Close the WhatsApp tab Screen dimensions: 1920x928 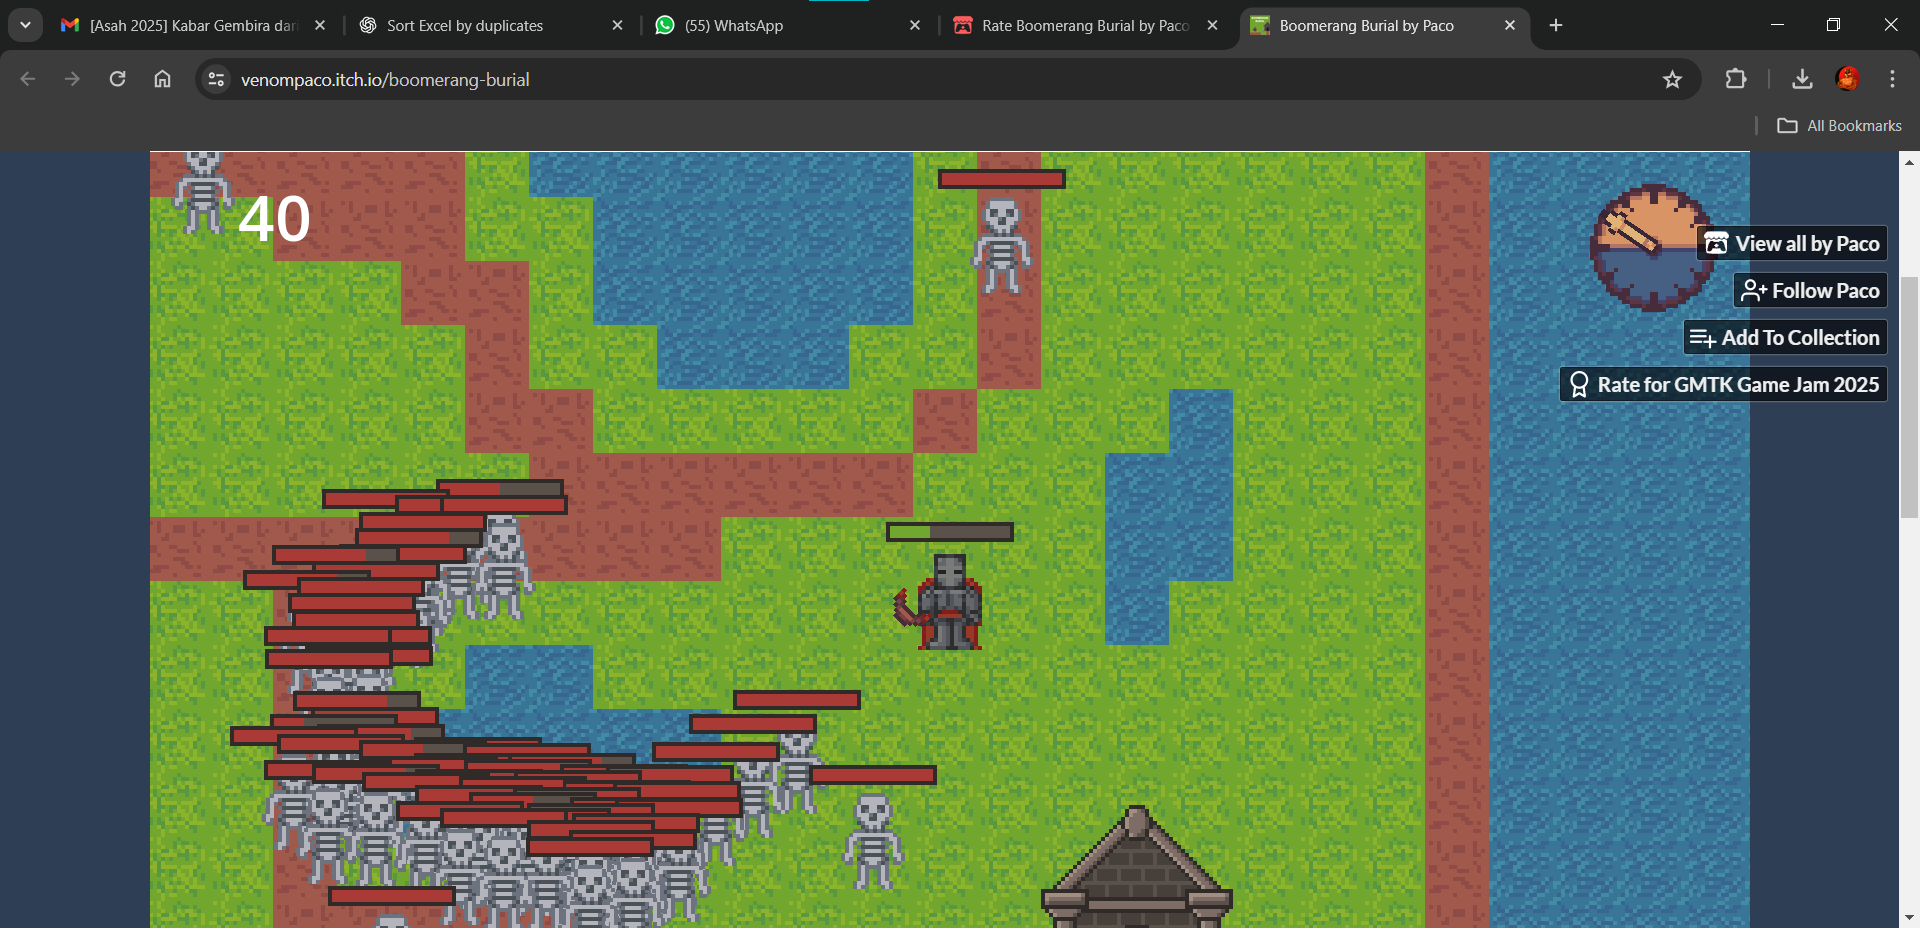[x=914, y=25]
